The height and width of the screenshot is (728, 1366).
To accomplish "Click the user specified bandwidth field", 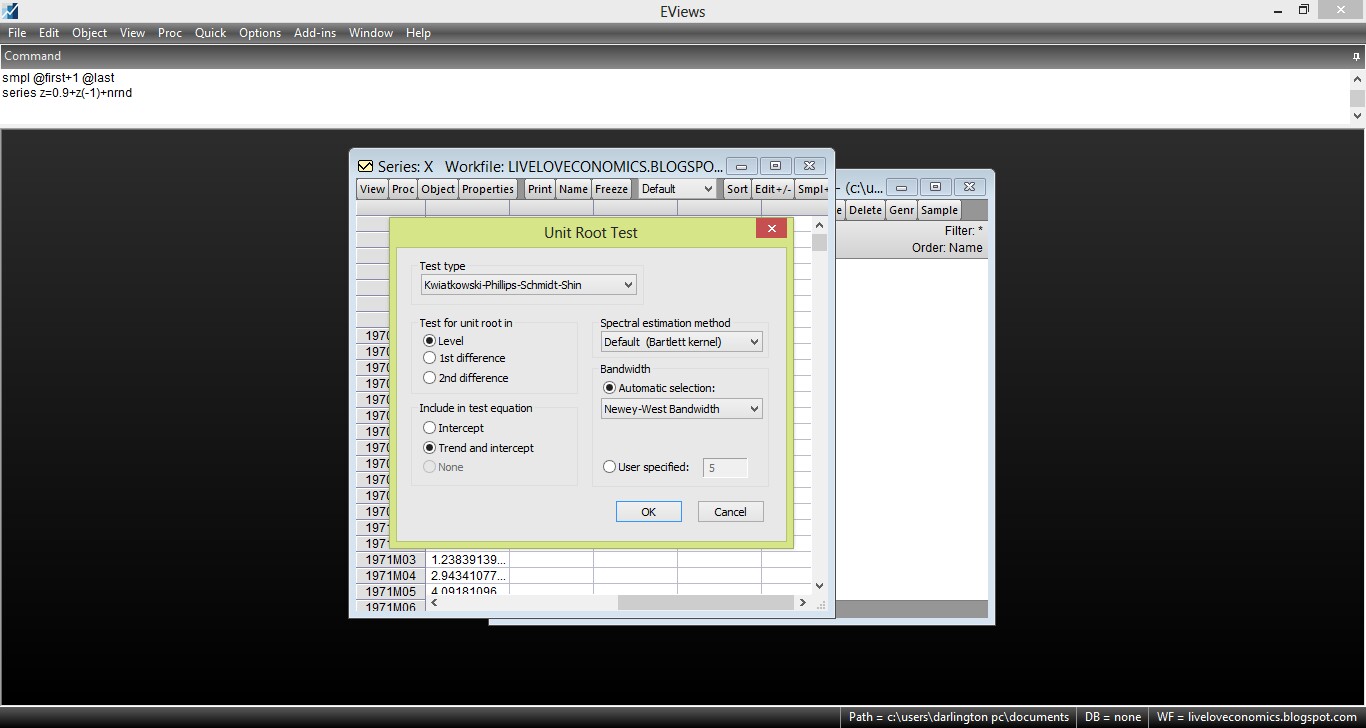I will pyautogui.click(x=725, y=468).
